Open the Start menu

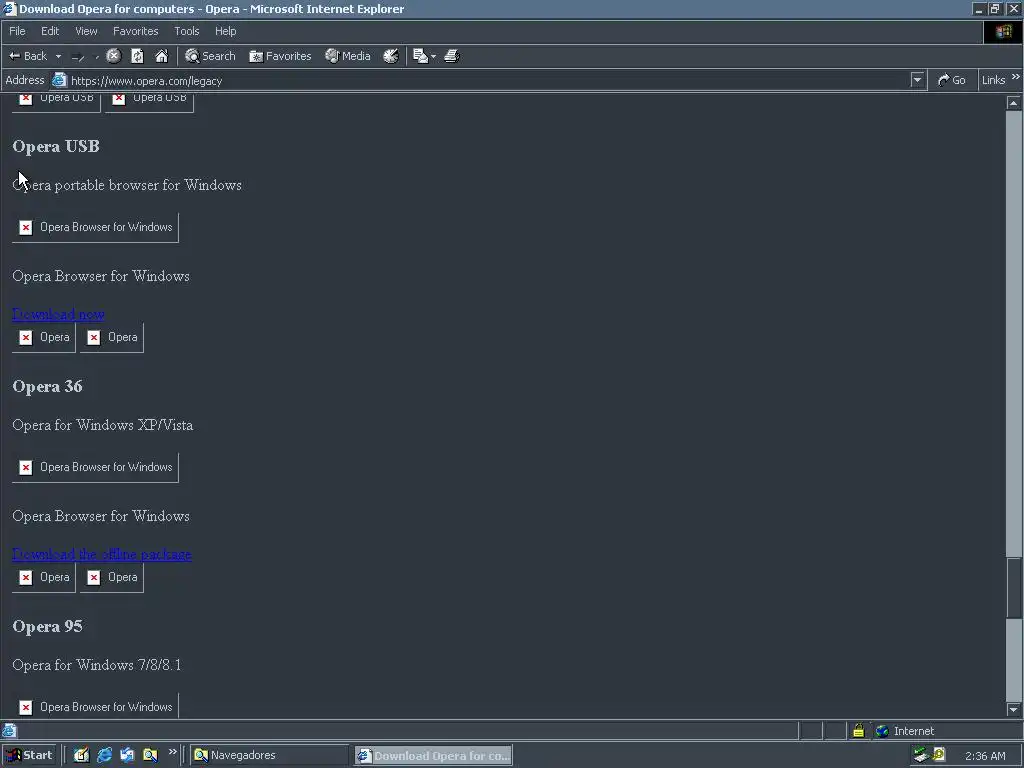29,755
